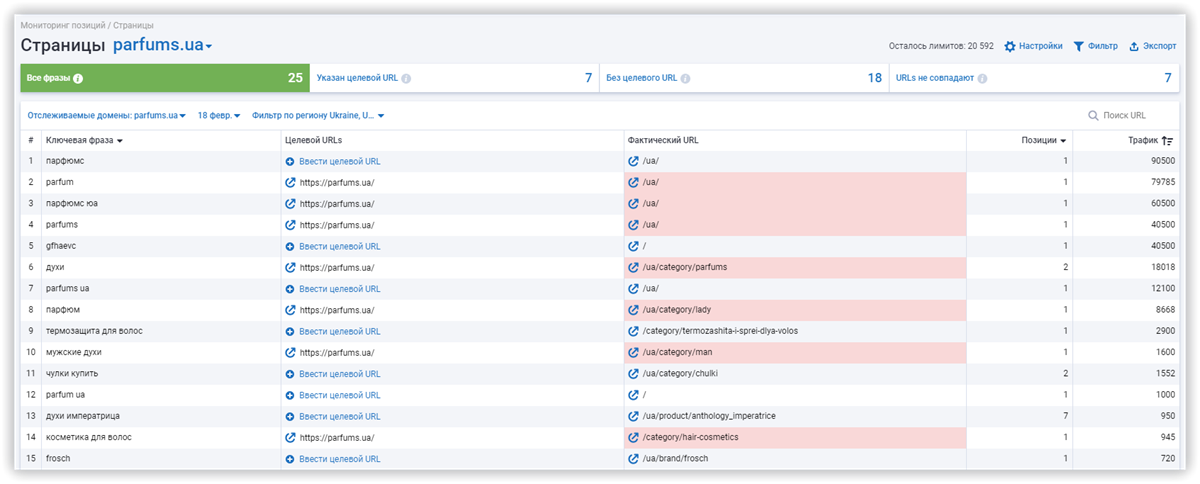Open actual URL icon for /ua/brand/frosch
Image resolution: width=1200 pixels, height=484 pixels.
(x=633, y=459)
